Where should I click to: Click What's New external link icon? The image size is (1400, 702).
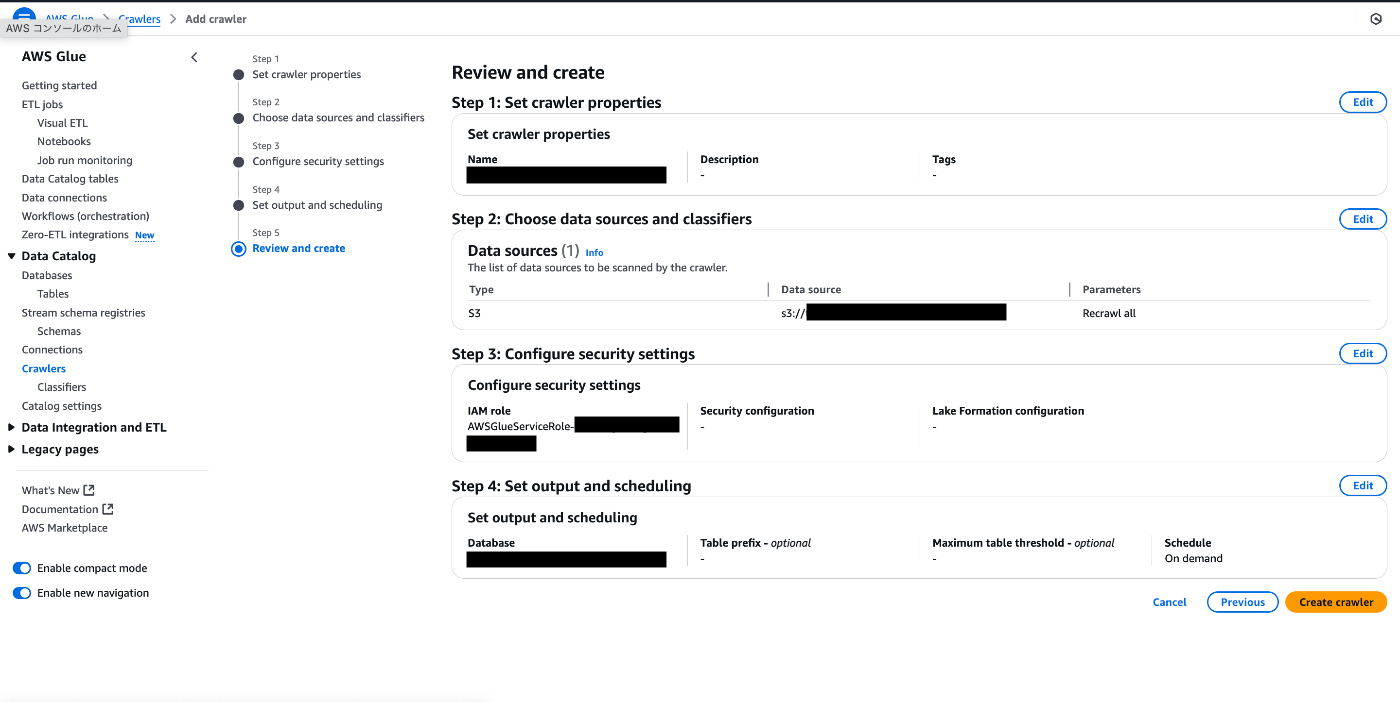point(89,490)
